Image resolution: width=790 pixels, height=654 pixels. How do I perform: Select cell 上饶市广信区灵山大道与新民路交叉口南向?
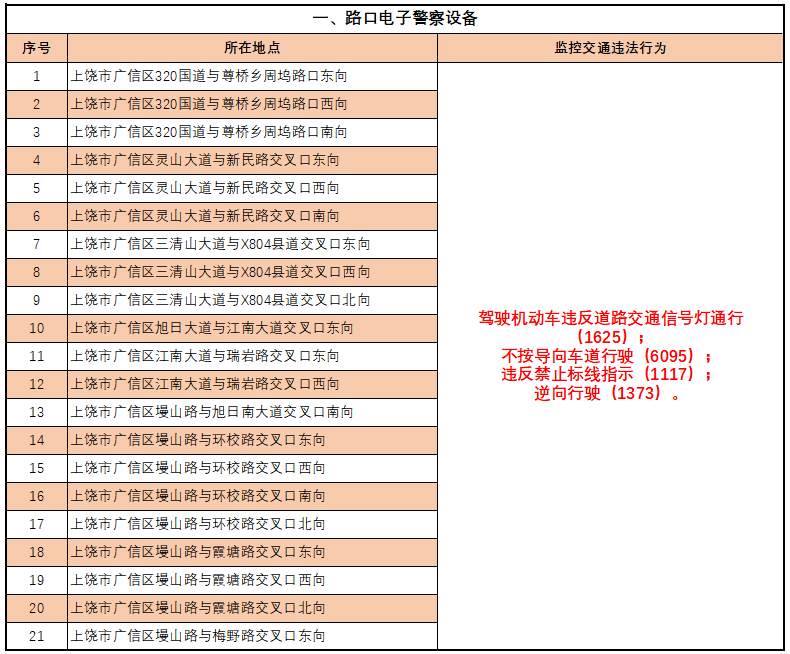click(x=252, y=216)
